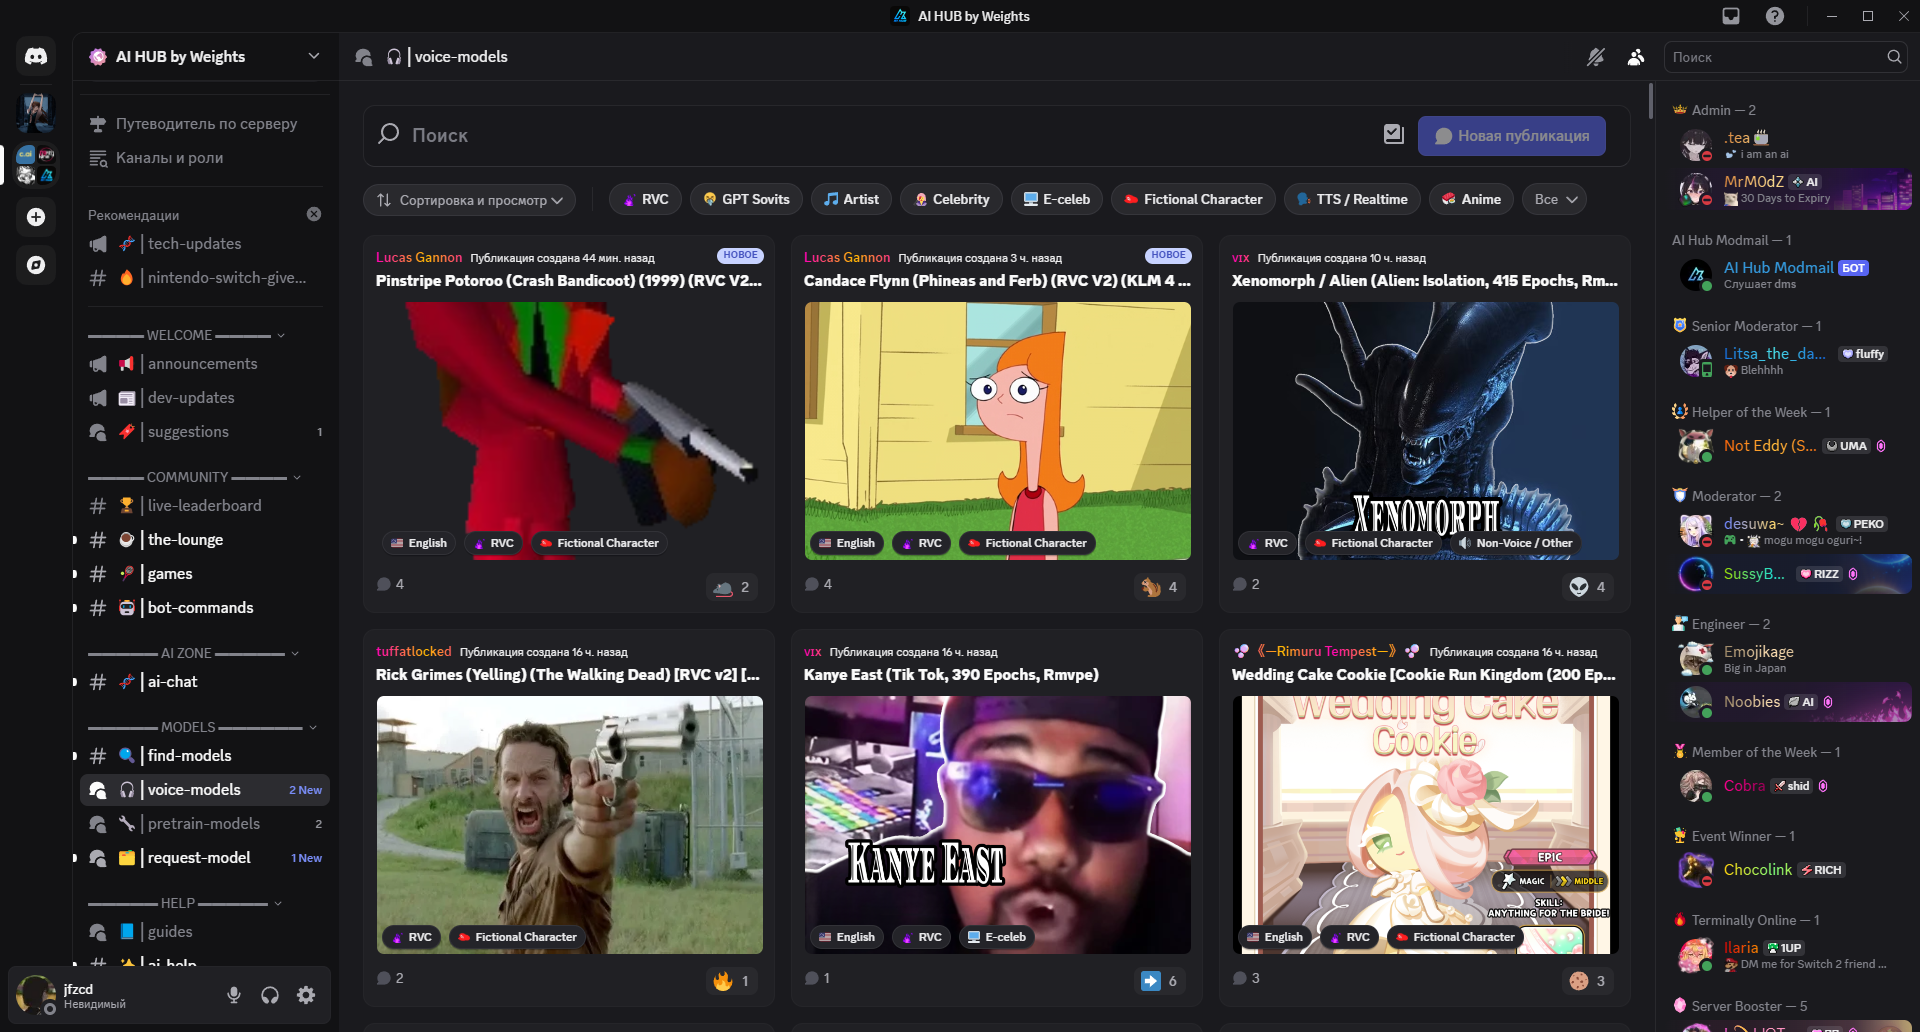The height and width of the screenshot is (1032, 1920).
Task: Open Путеводитель по серверу
Action: [x=205, y=124]
